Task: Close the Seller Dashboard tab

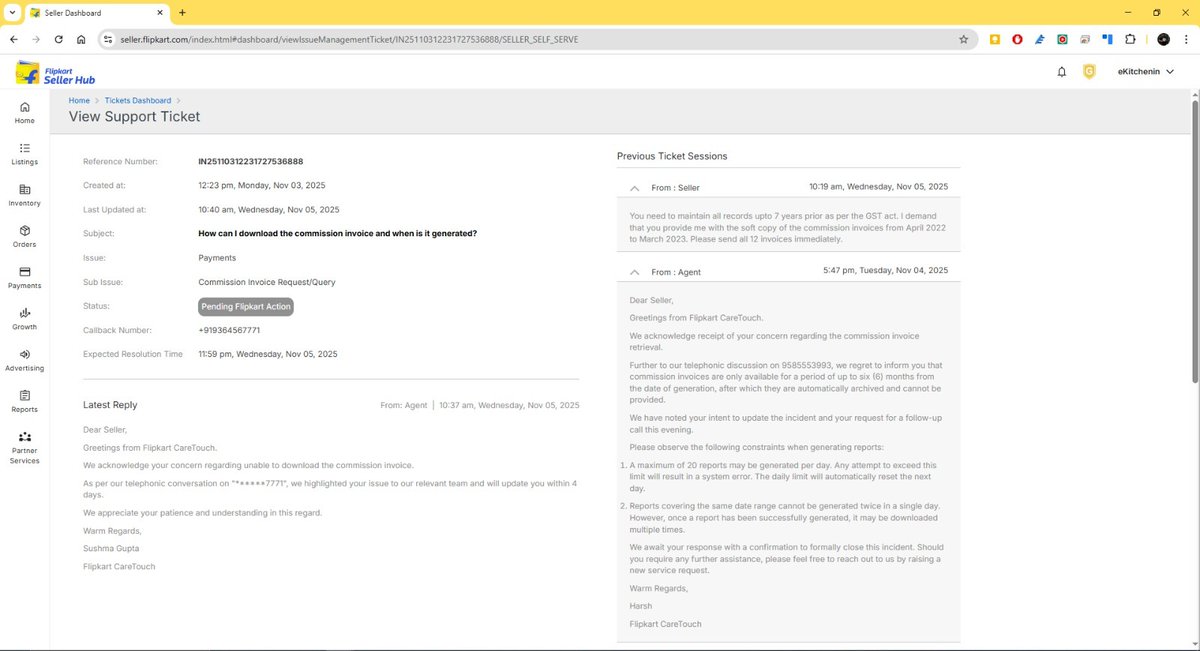Action: pyautogui.click(x=159, y=12)
